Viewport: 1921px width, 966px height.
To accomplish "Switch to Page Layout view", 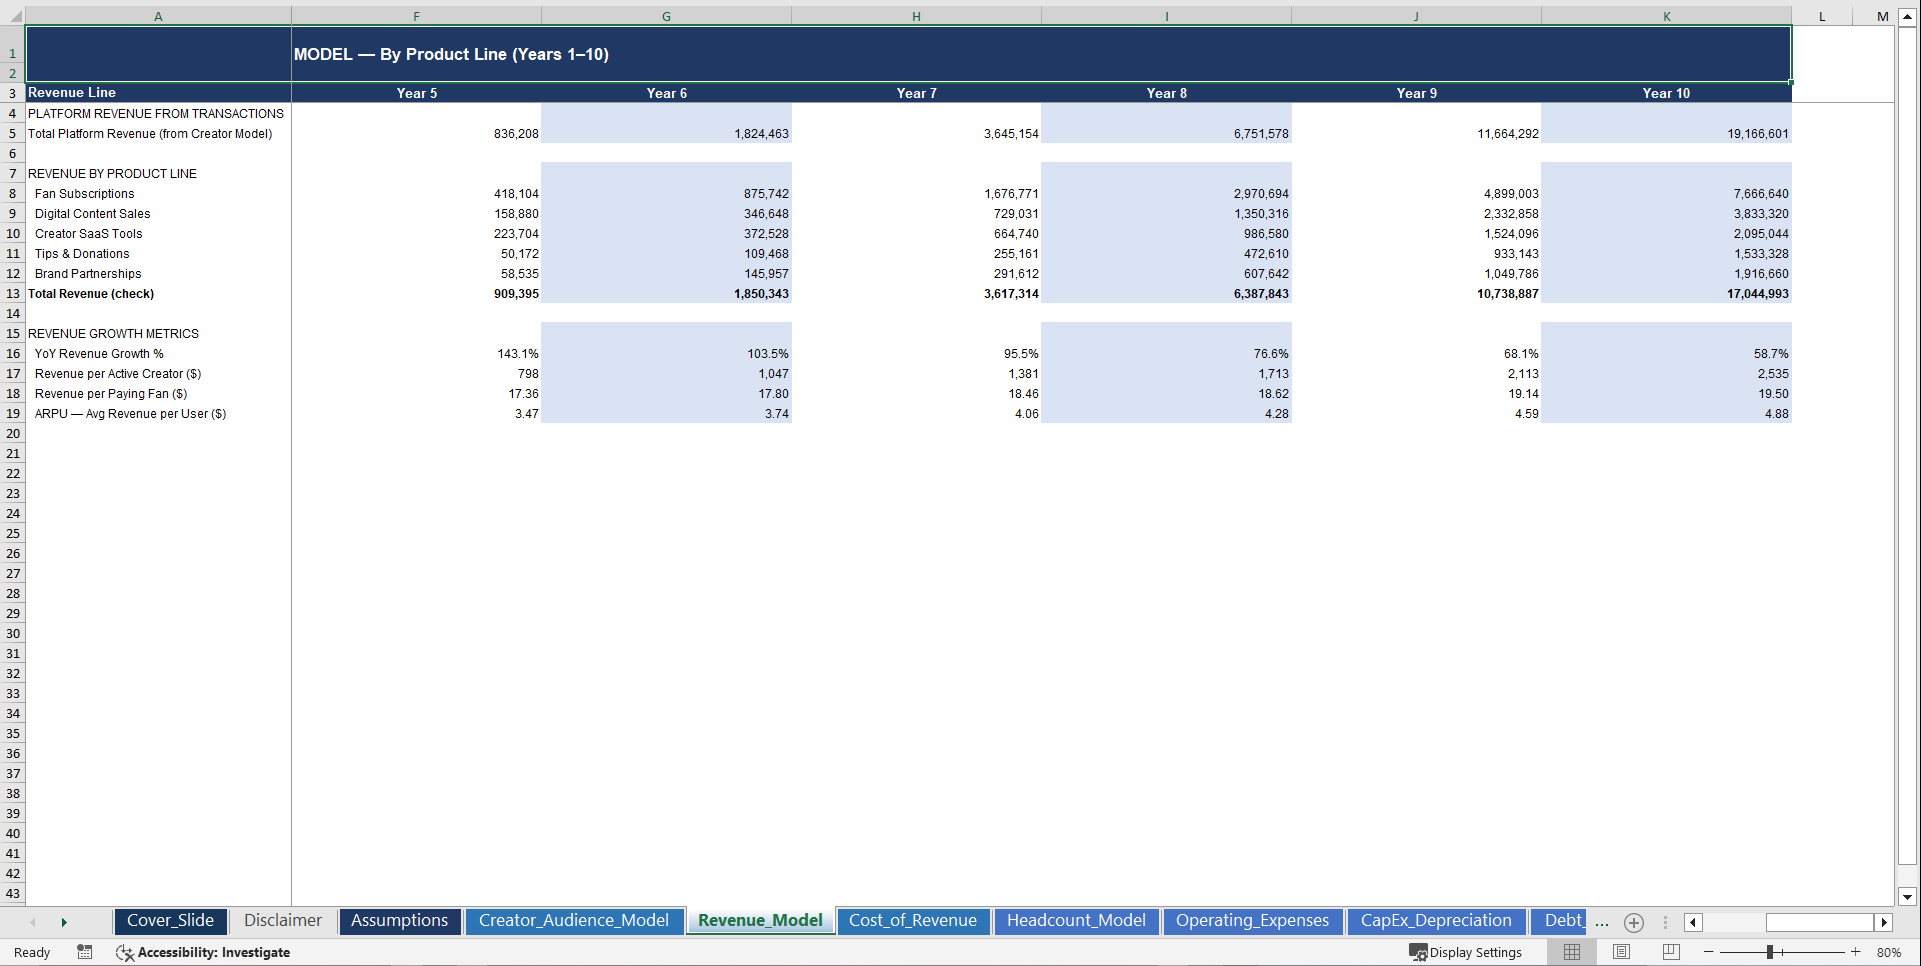I will 1620,952.
